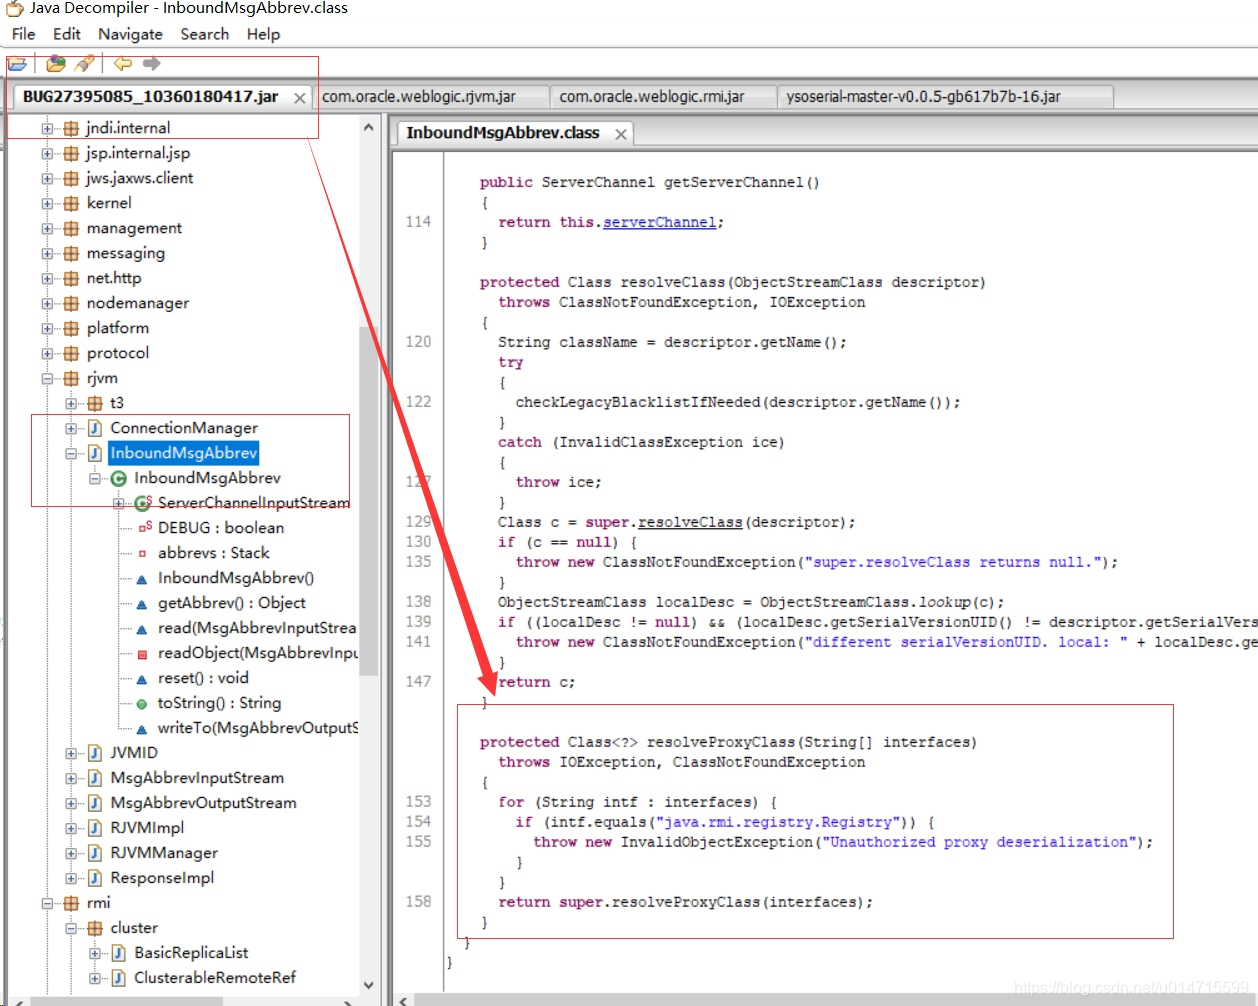
Task: Select the InboundMsgAbbrev() constructor member
Action: (236, 578)
